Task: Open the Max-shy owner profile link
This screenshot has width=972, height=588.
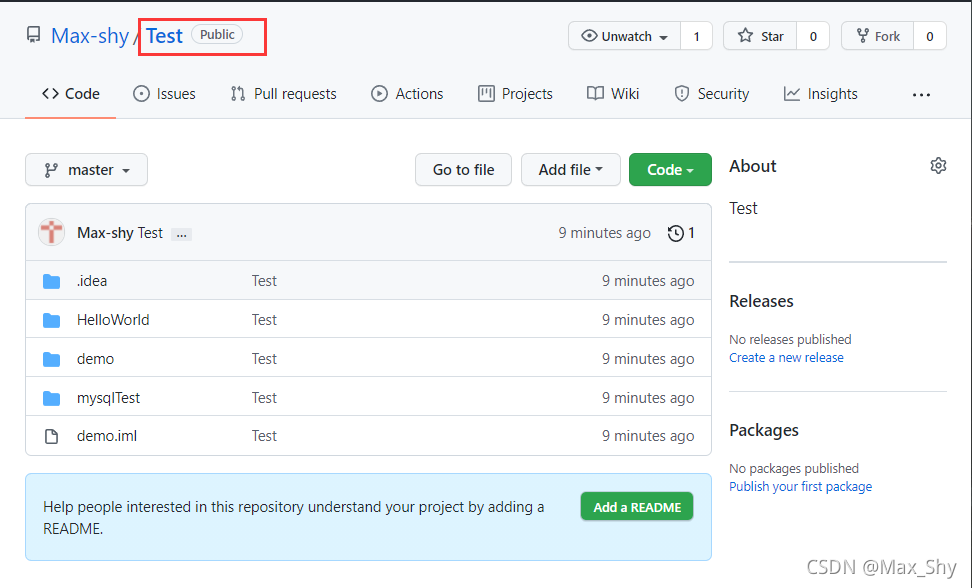Action: coord(90,36)
